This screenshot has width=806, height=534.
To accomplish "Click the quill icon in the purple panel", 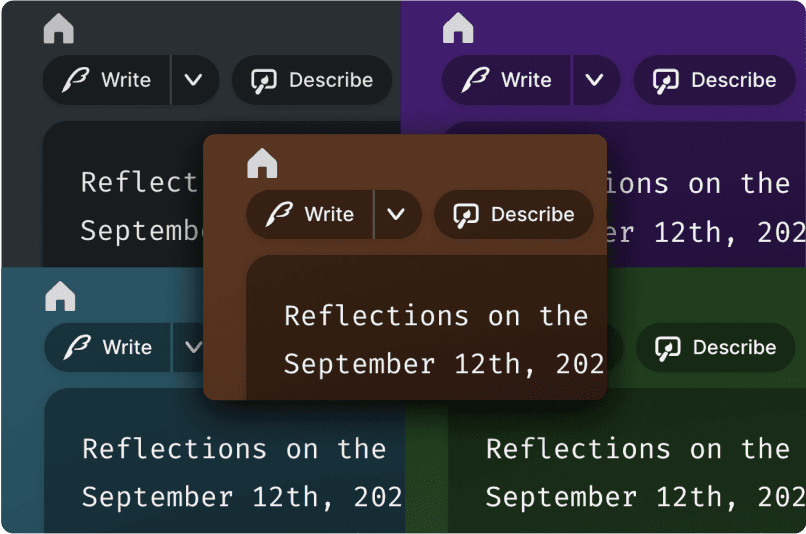I will pos(476,80).
